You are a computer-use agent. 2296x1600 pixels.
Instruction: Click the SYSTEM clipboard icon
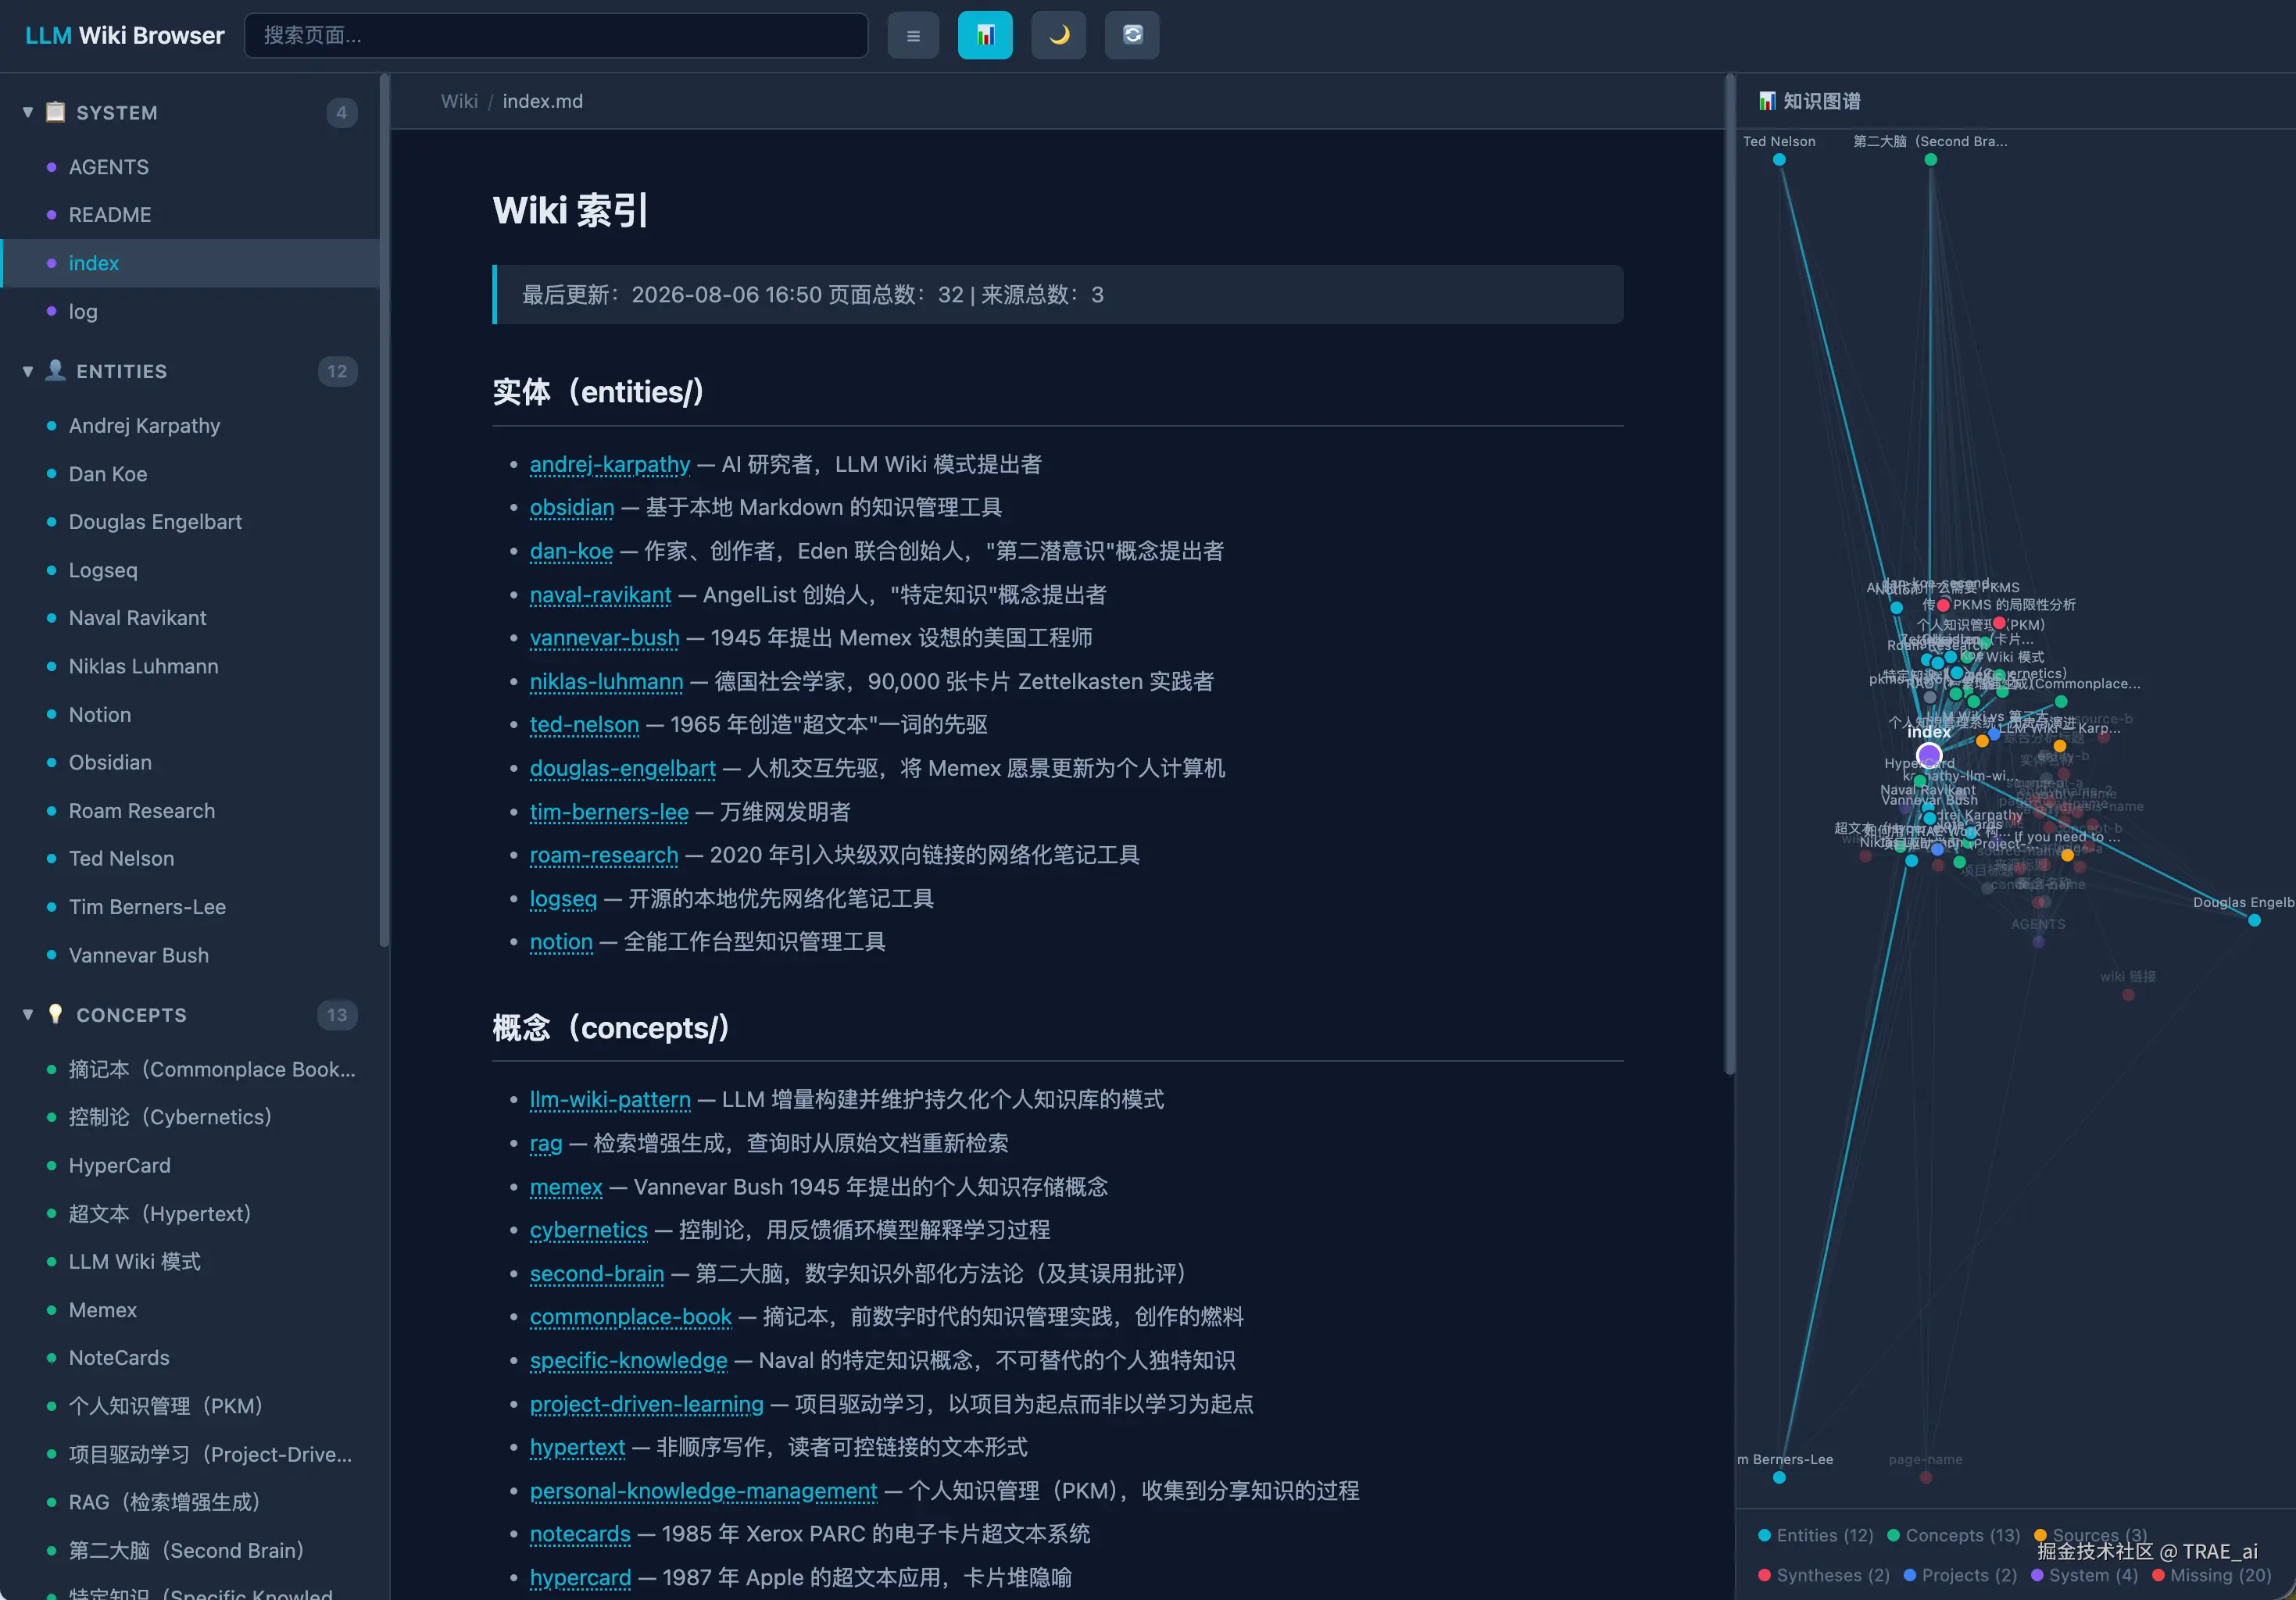coord(56,112)
